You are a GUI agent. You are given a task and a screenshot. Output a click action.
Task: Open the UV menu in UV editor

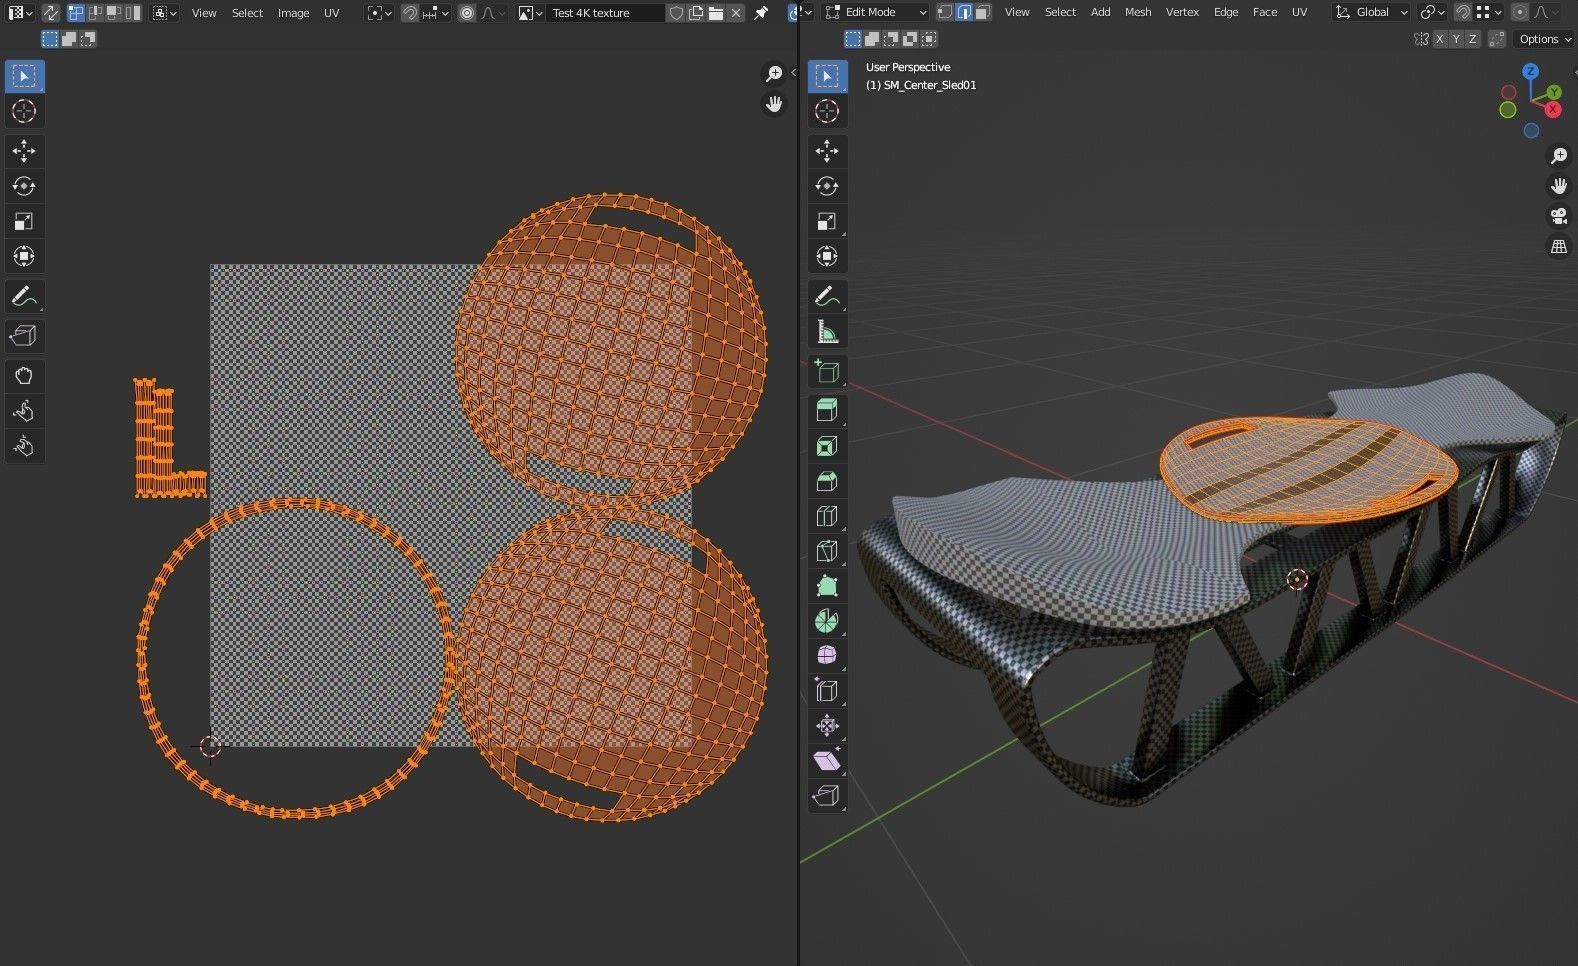331,13
